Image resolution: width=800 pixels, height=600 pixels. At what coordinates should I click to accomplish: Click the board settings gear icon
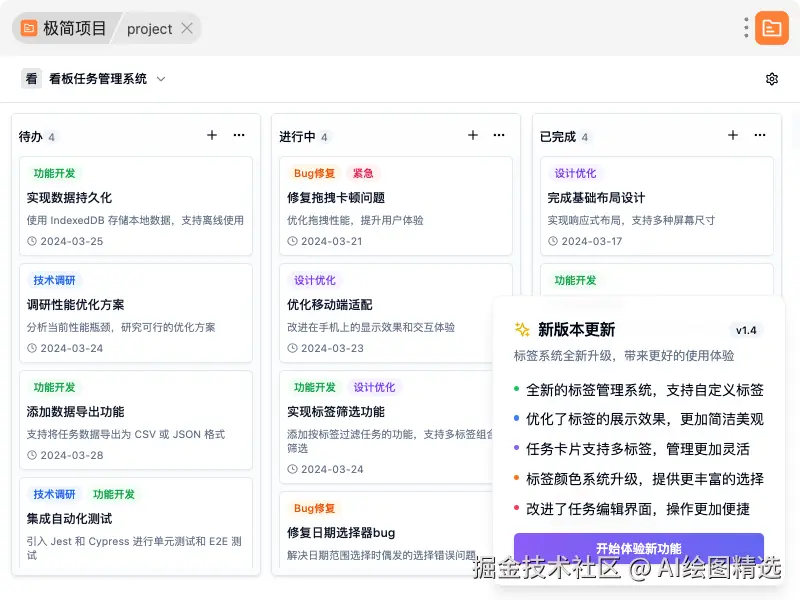(771, 78)
